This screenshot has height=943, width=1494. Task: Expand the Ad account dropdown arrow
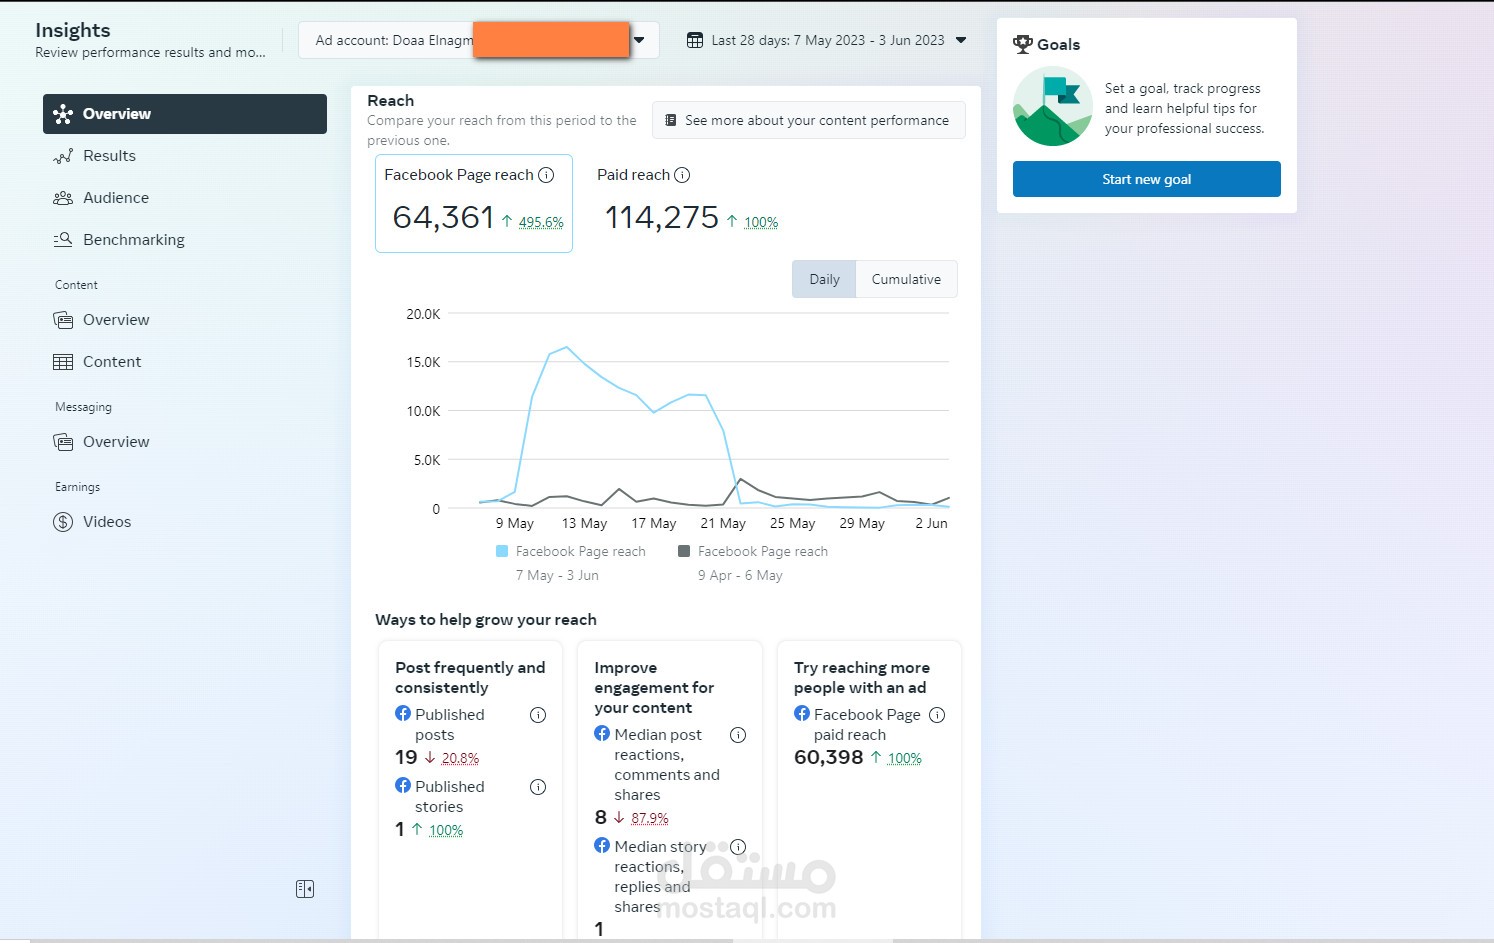point(640,41)
